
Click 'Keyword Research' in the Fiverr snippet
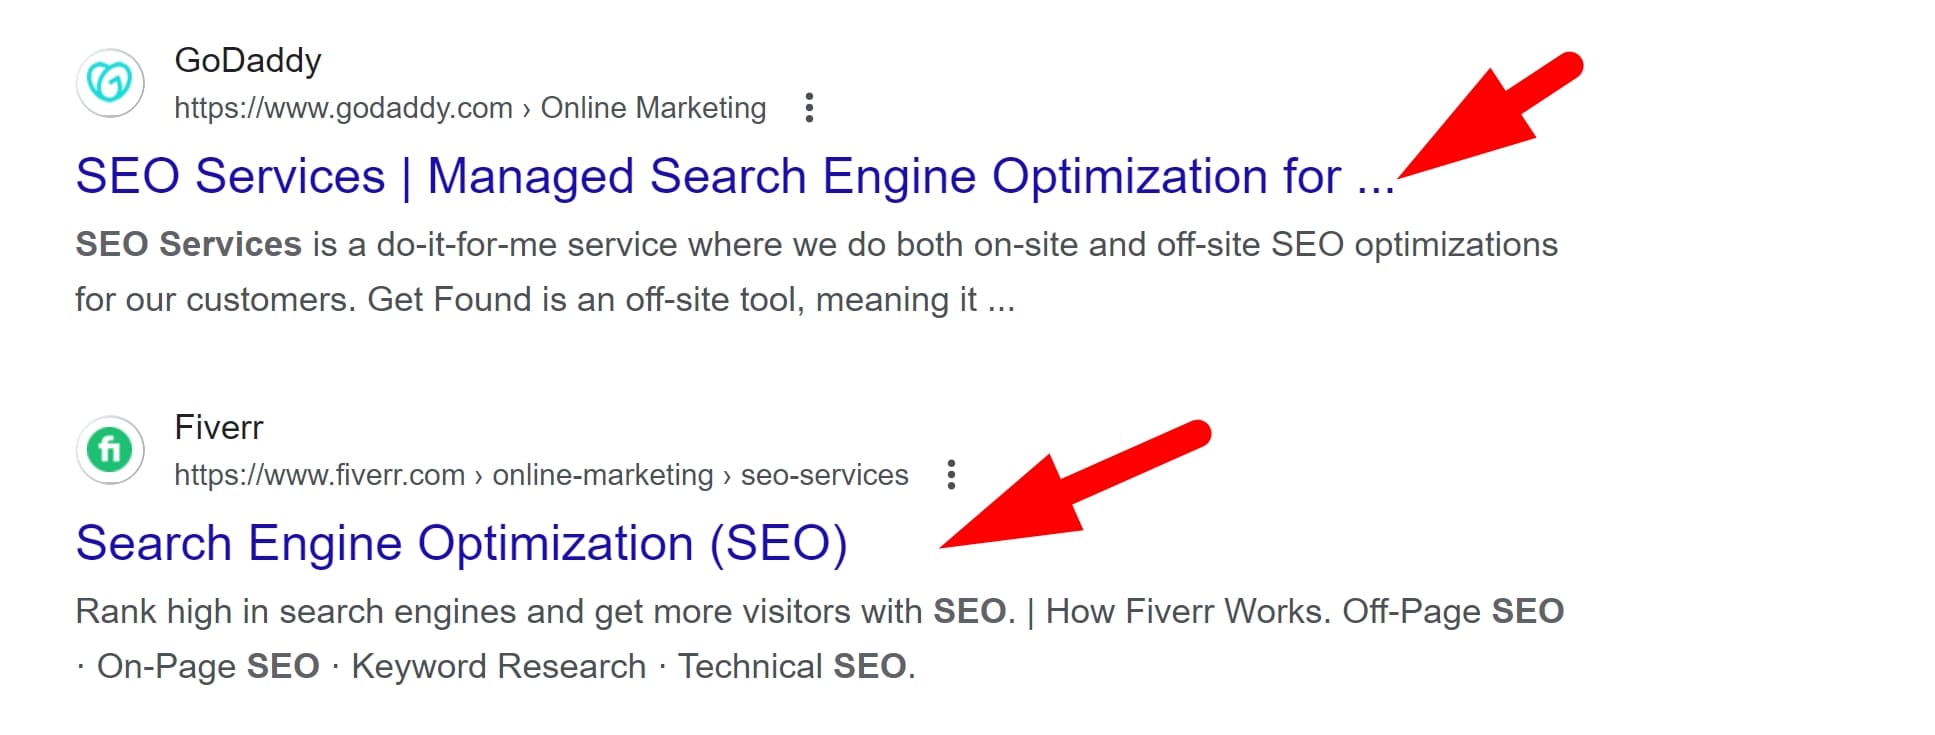coord(498,667)
